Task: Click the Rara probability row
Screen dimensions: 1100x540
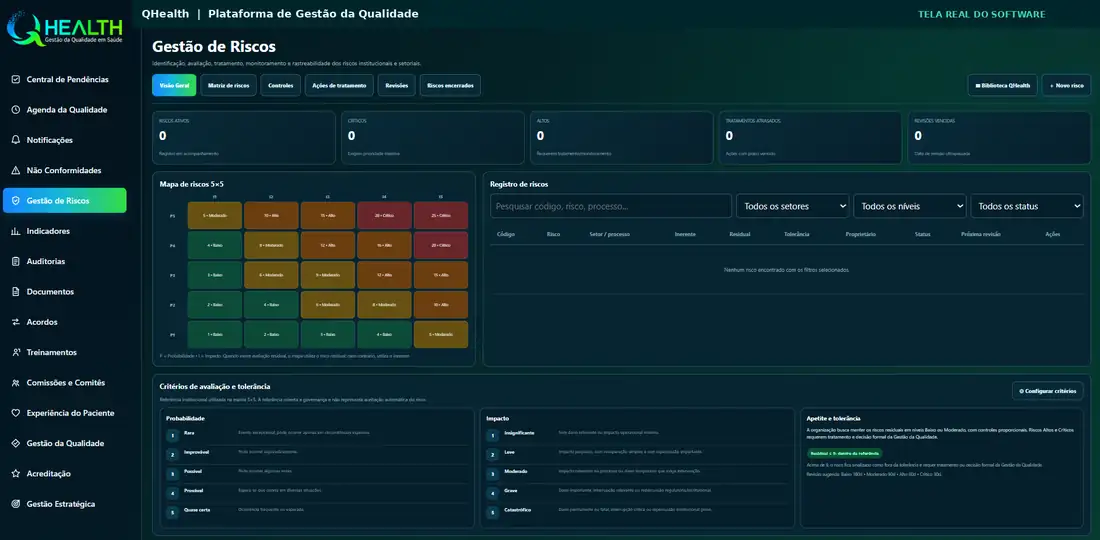Action: pos(317,436)
